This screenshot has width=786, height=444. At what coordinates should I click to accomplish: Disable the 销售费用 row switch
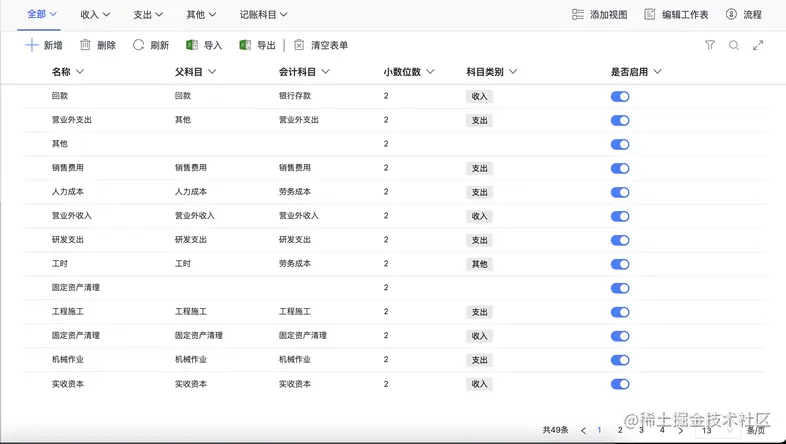[620, 168]
